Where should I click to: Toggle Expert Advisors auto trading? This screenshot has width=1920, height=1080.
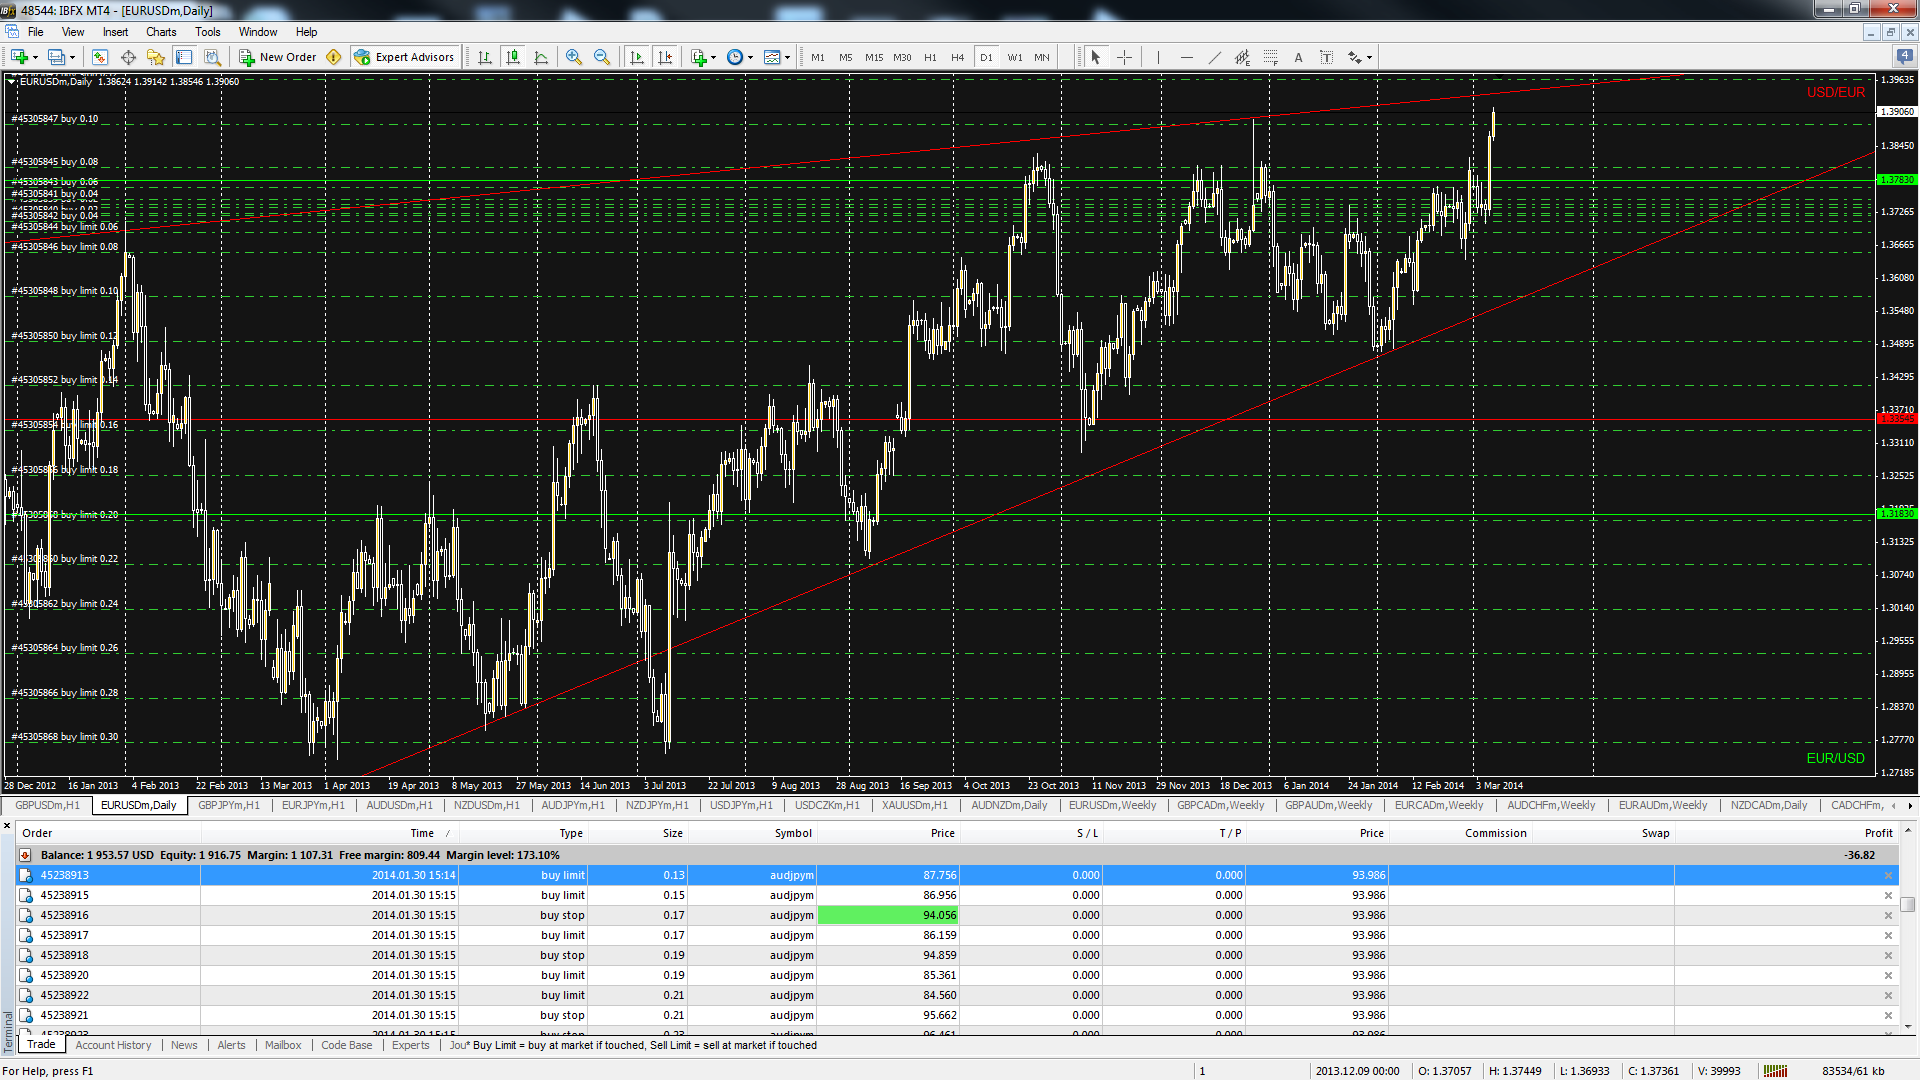[x=404, y=57]
